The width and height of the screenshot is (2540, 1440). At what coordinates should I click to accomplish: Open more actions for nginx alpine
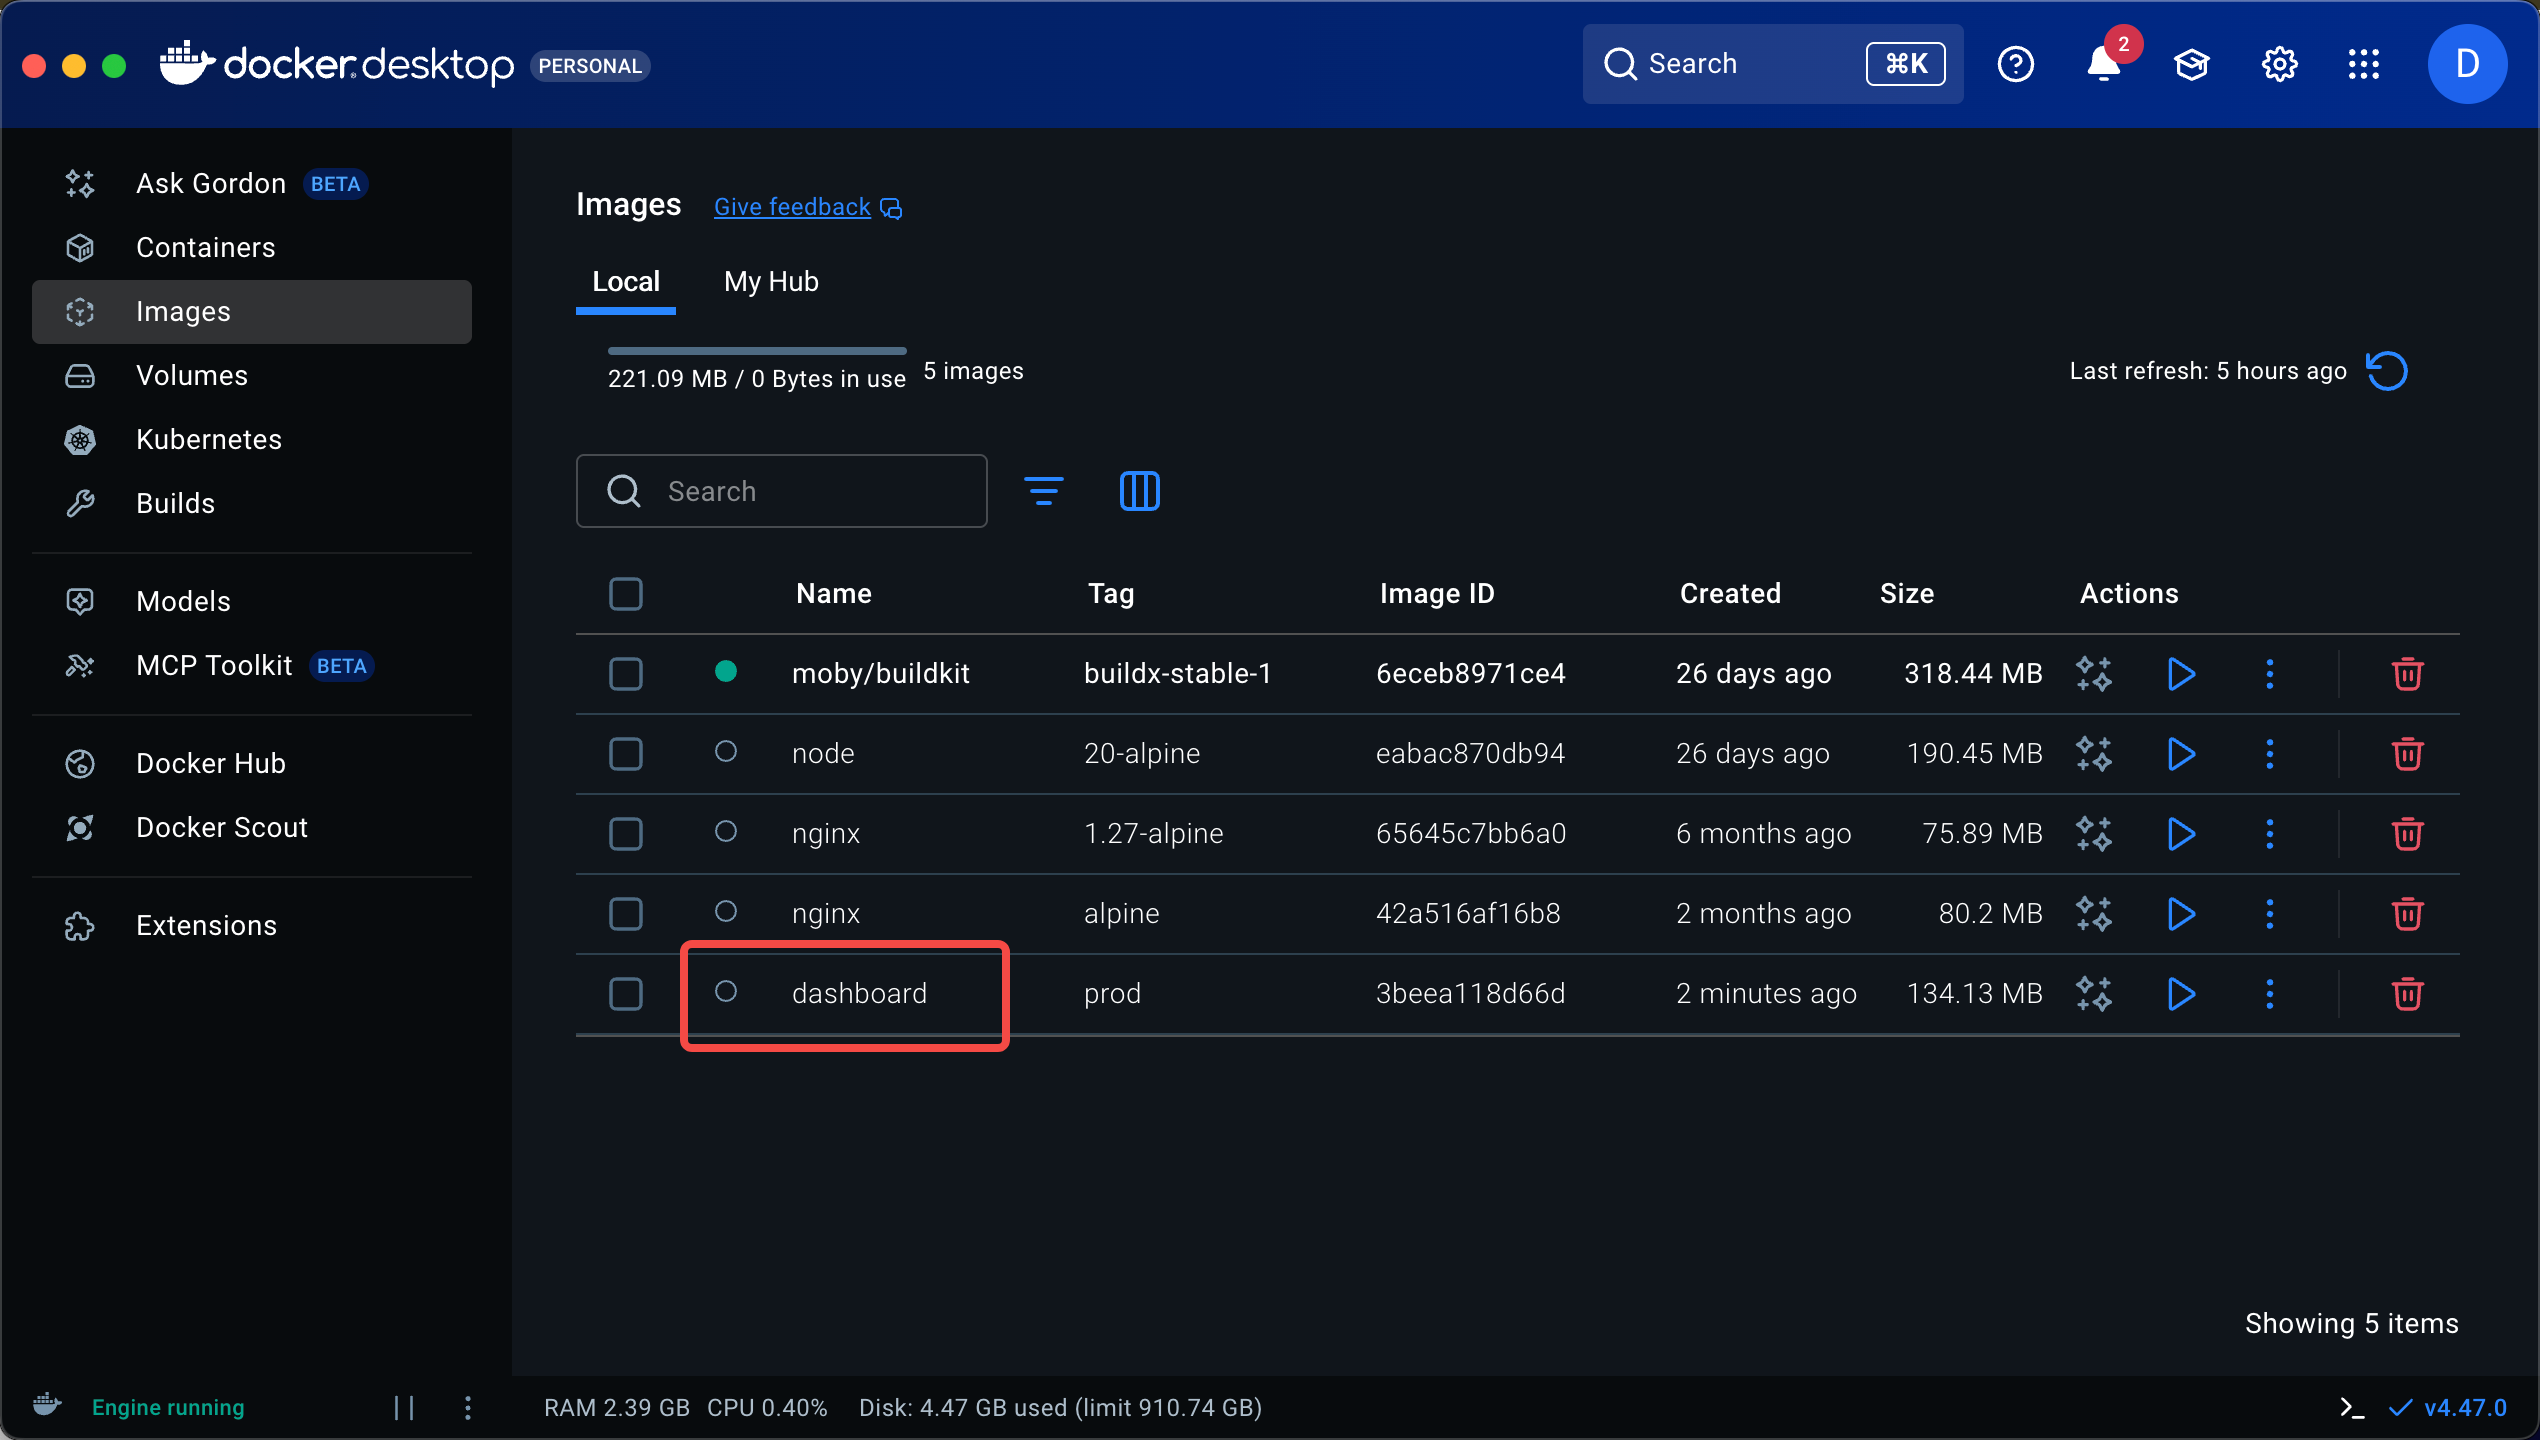[2269, 914]
